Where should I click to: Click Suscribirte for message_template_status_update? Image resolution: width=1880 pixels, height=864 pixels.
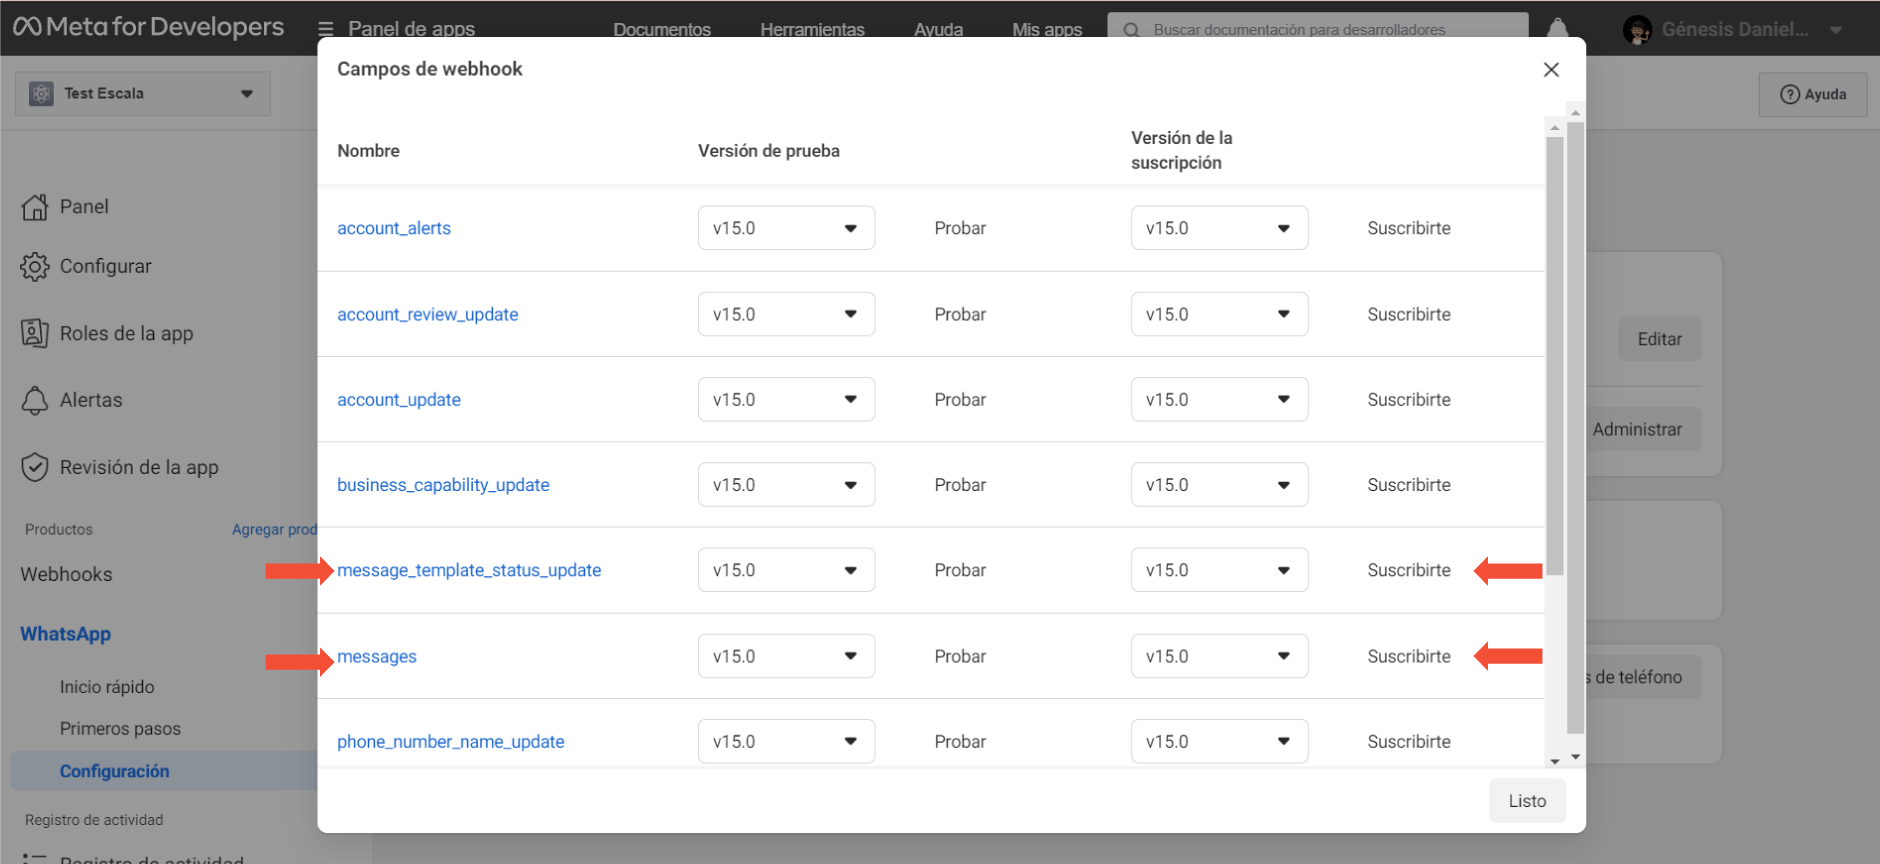pyautogui.click(x=1409, y=570)
